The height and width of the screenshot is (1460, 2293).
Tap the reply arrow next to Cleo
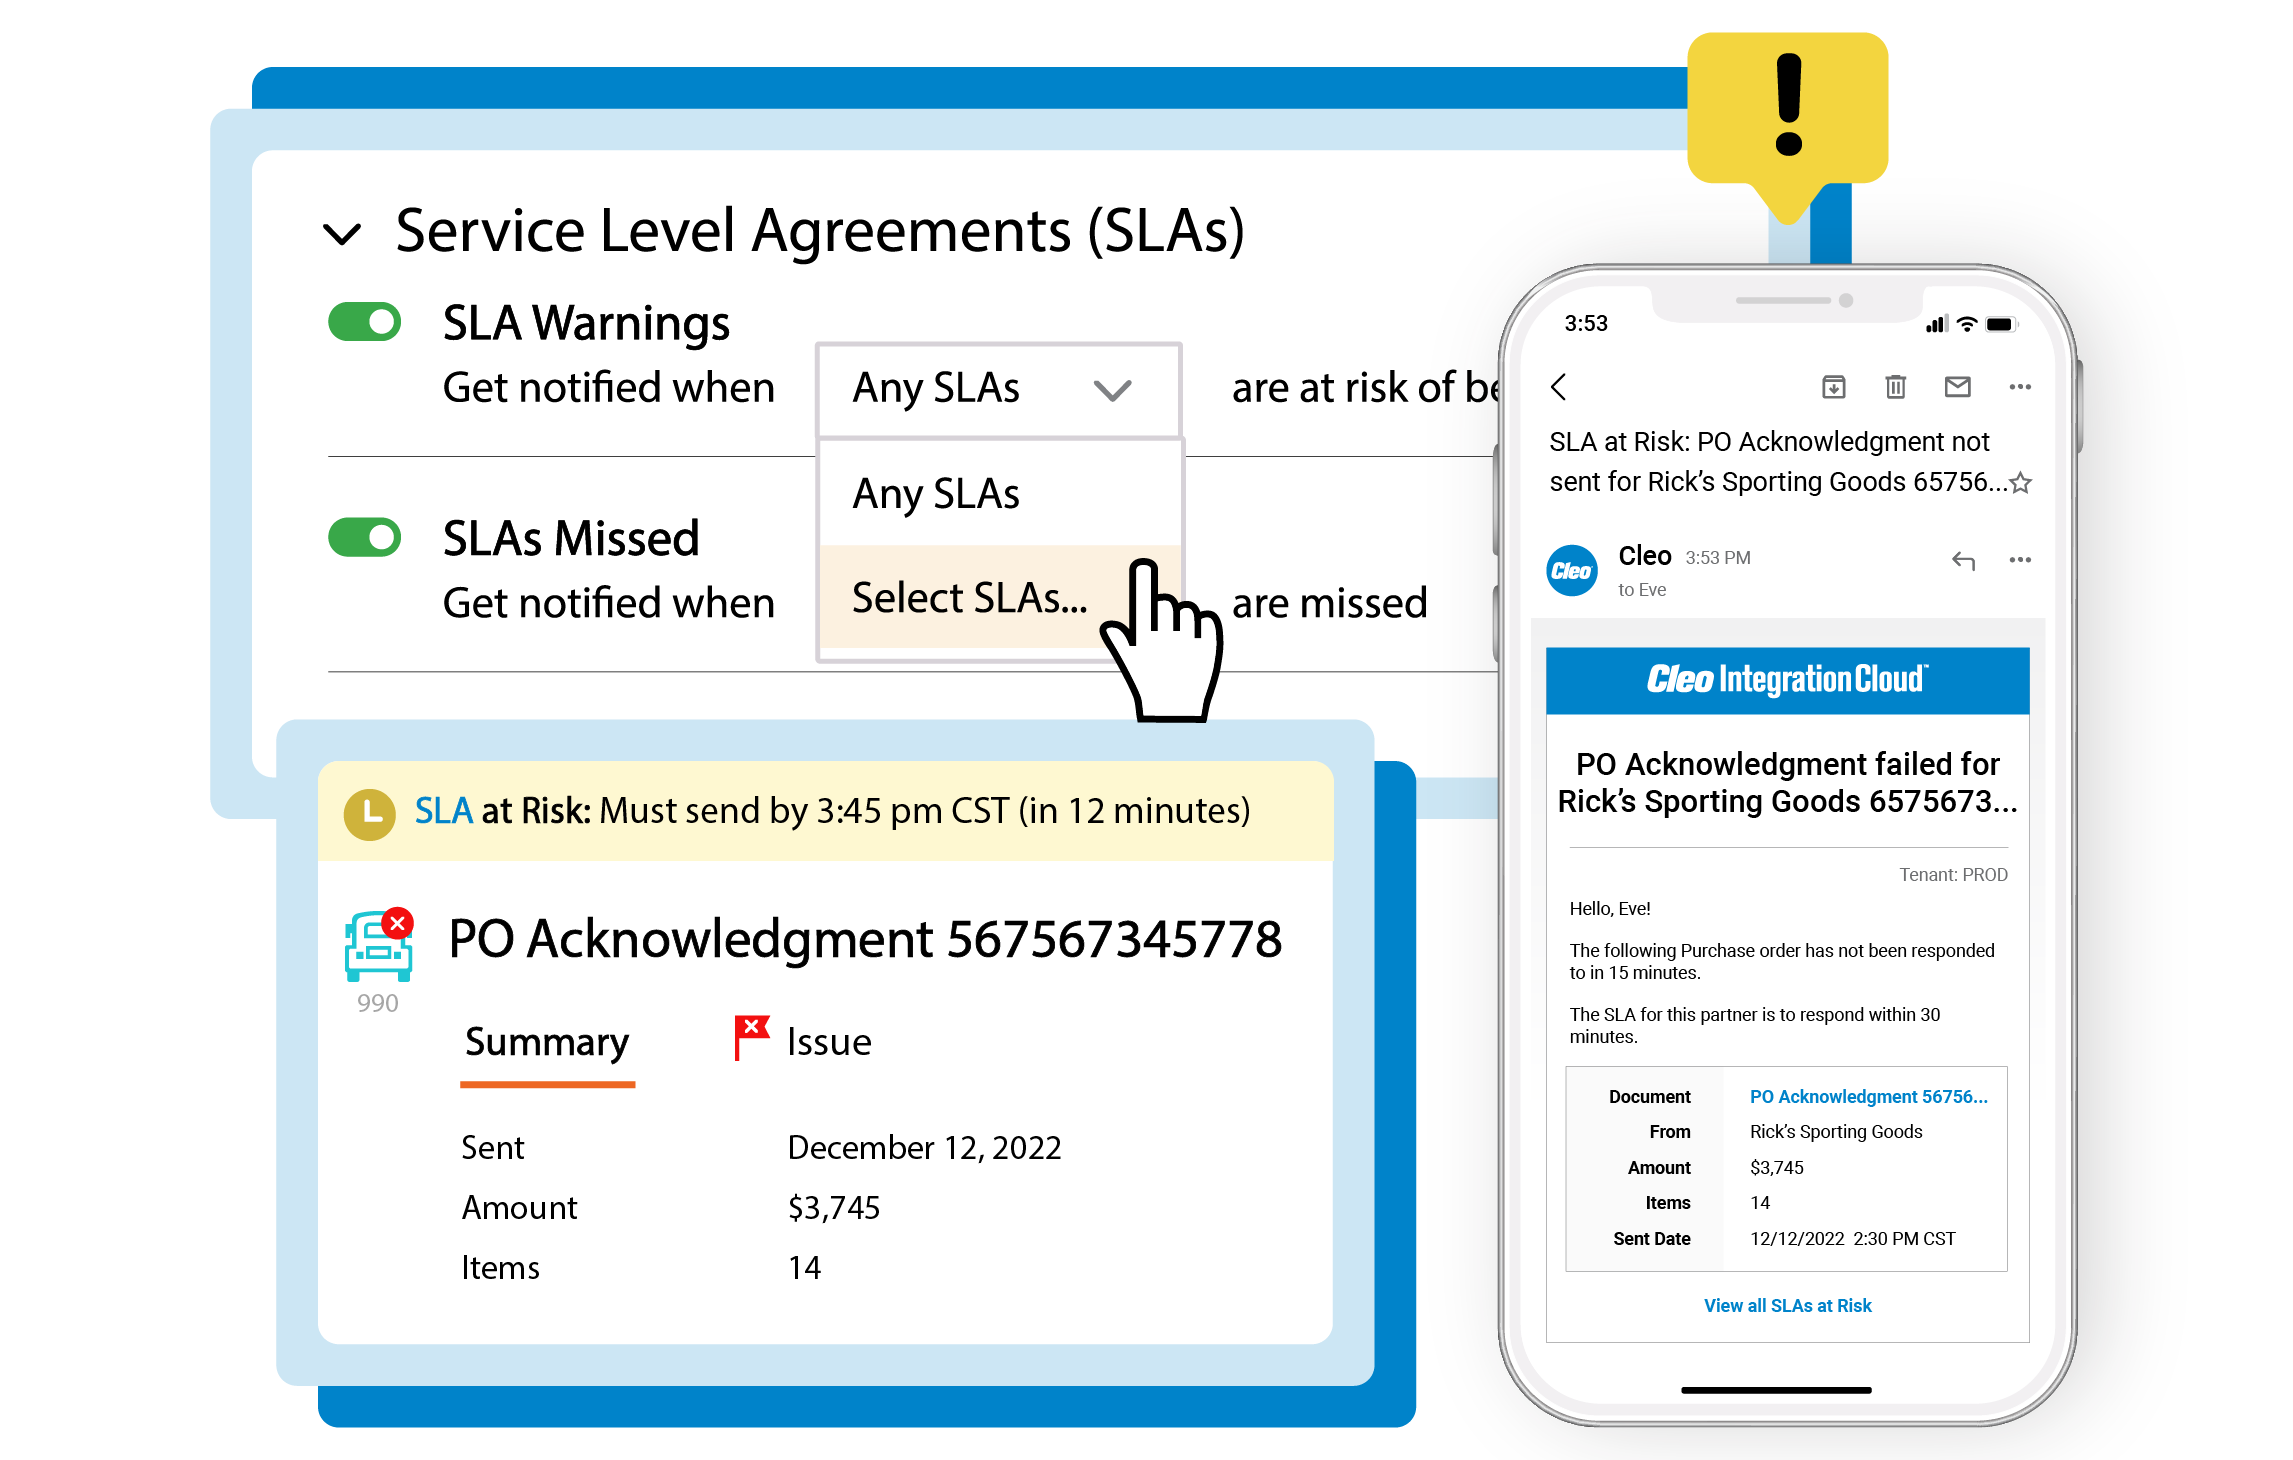point(1963,560)
